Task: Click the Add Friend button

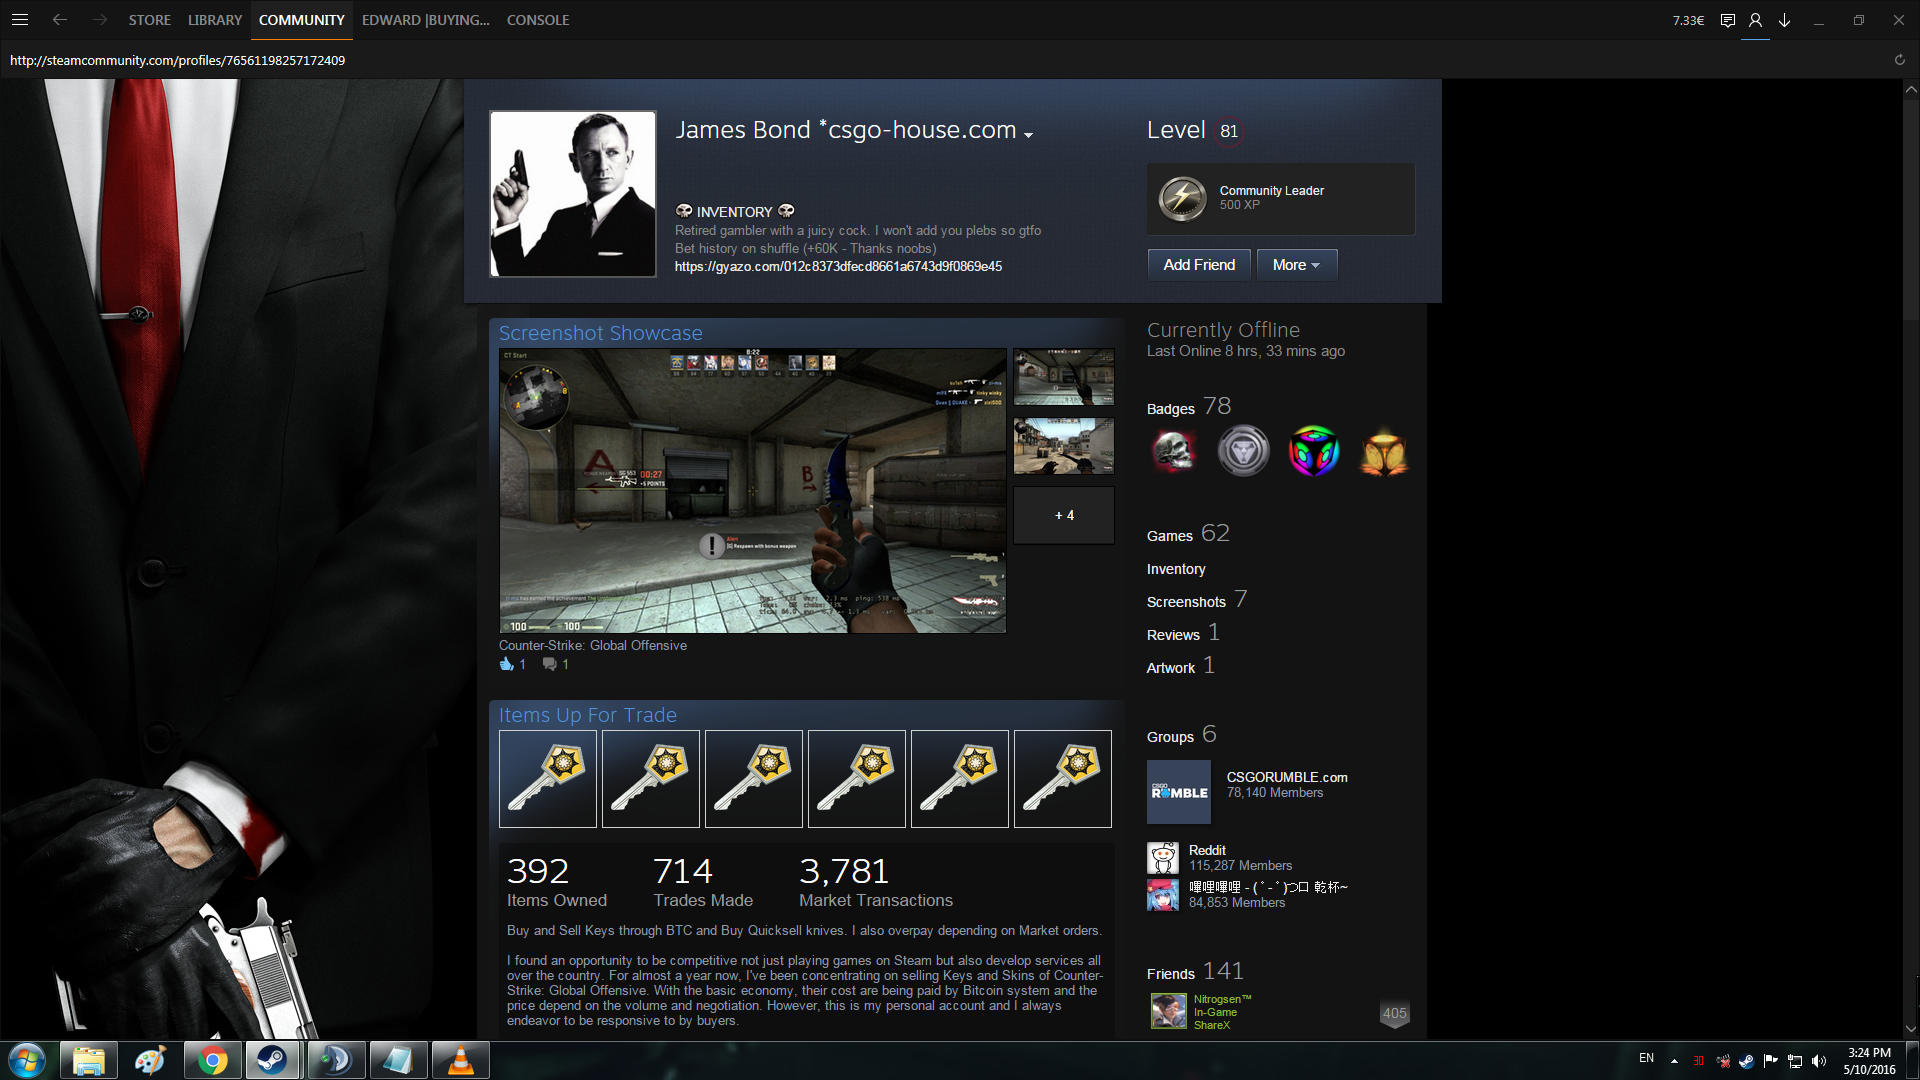Action: pos(1198,265)
